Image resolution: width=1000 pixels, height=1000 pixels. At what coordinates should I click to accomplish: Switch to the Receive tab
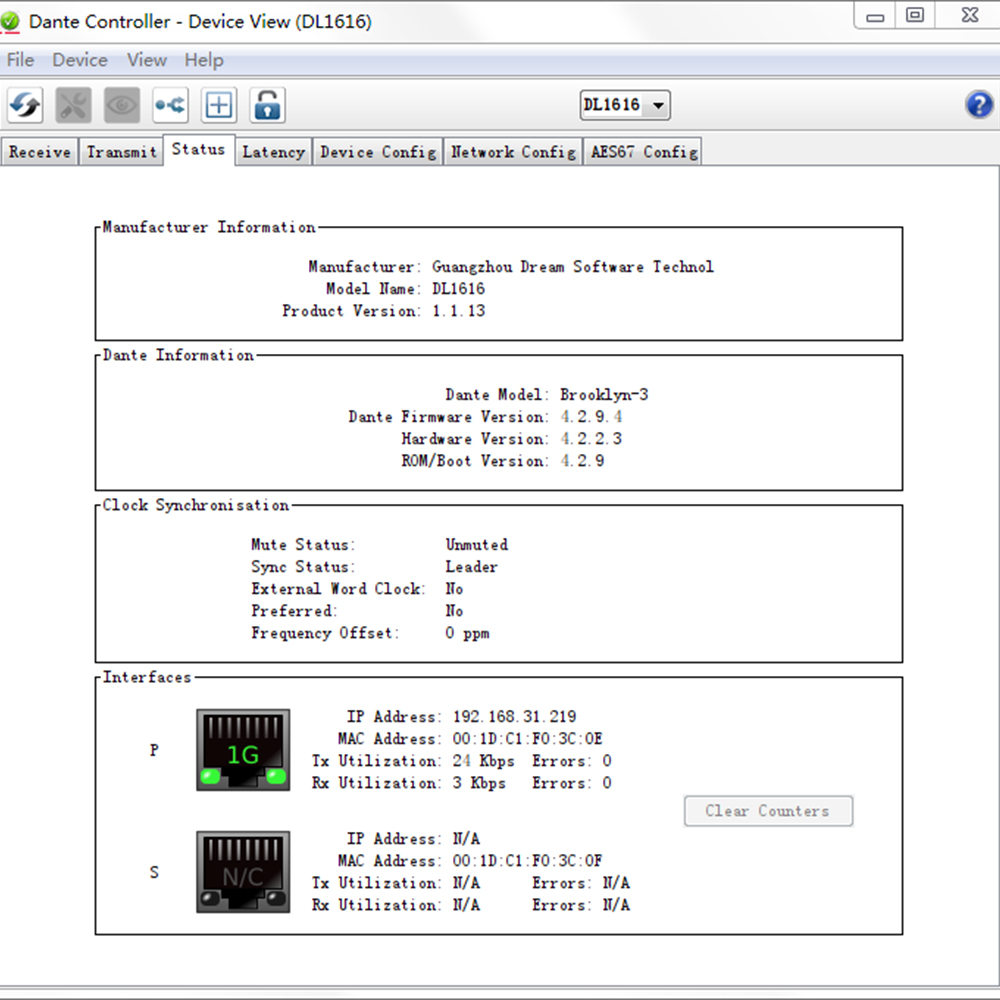click(x=40, y=152)
